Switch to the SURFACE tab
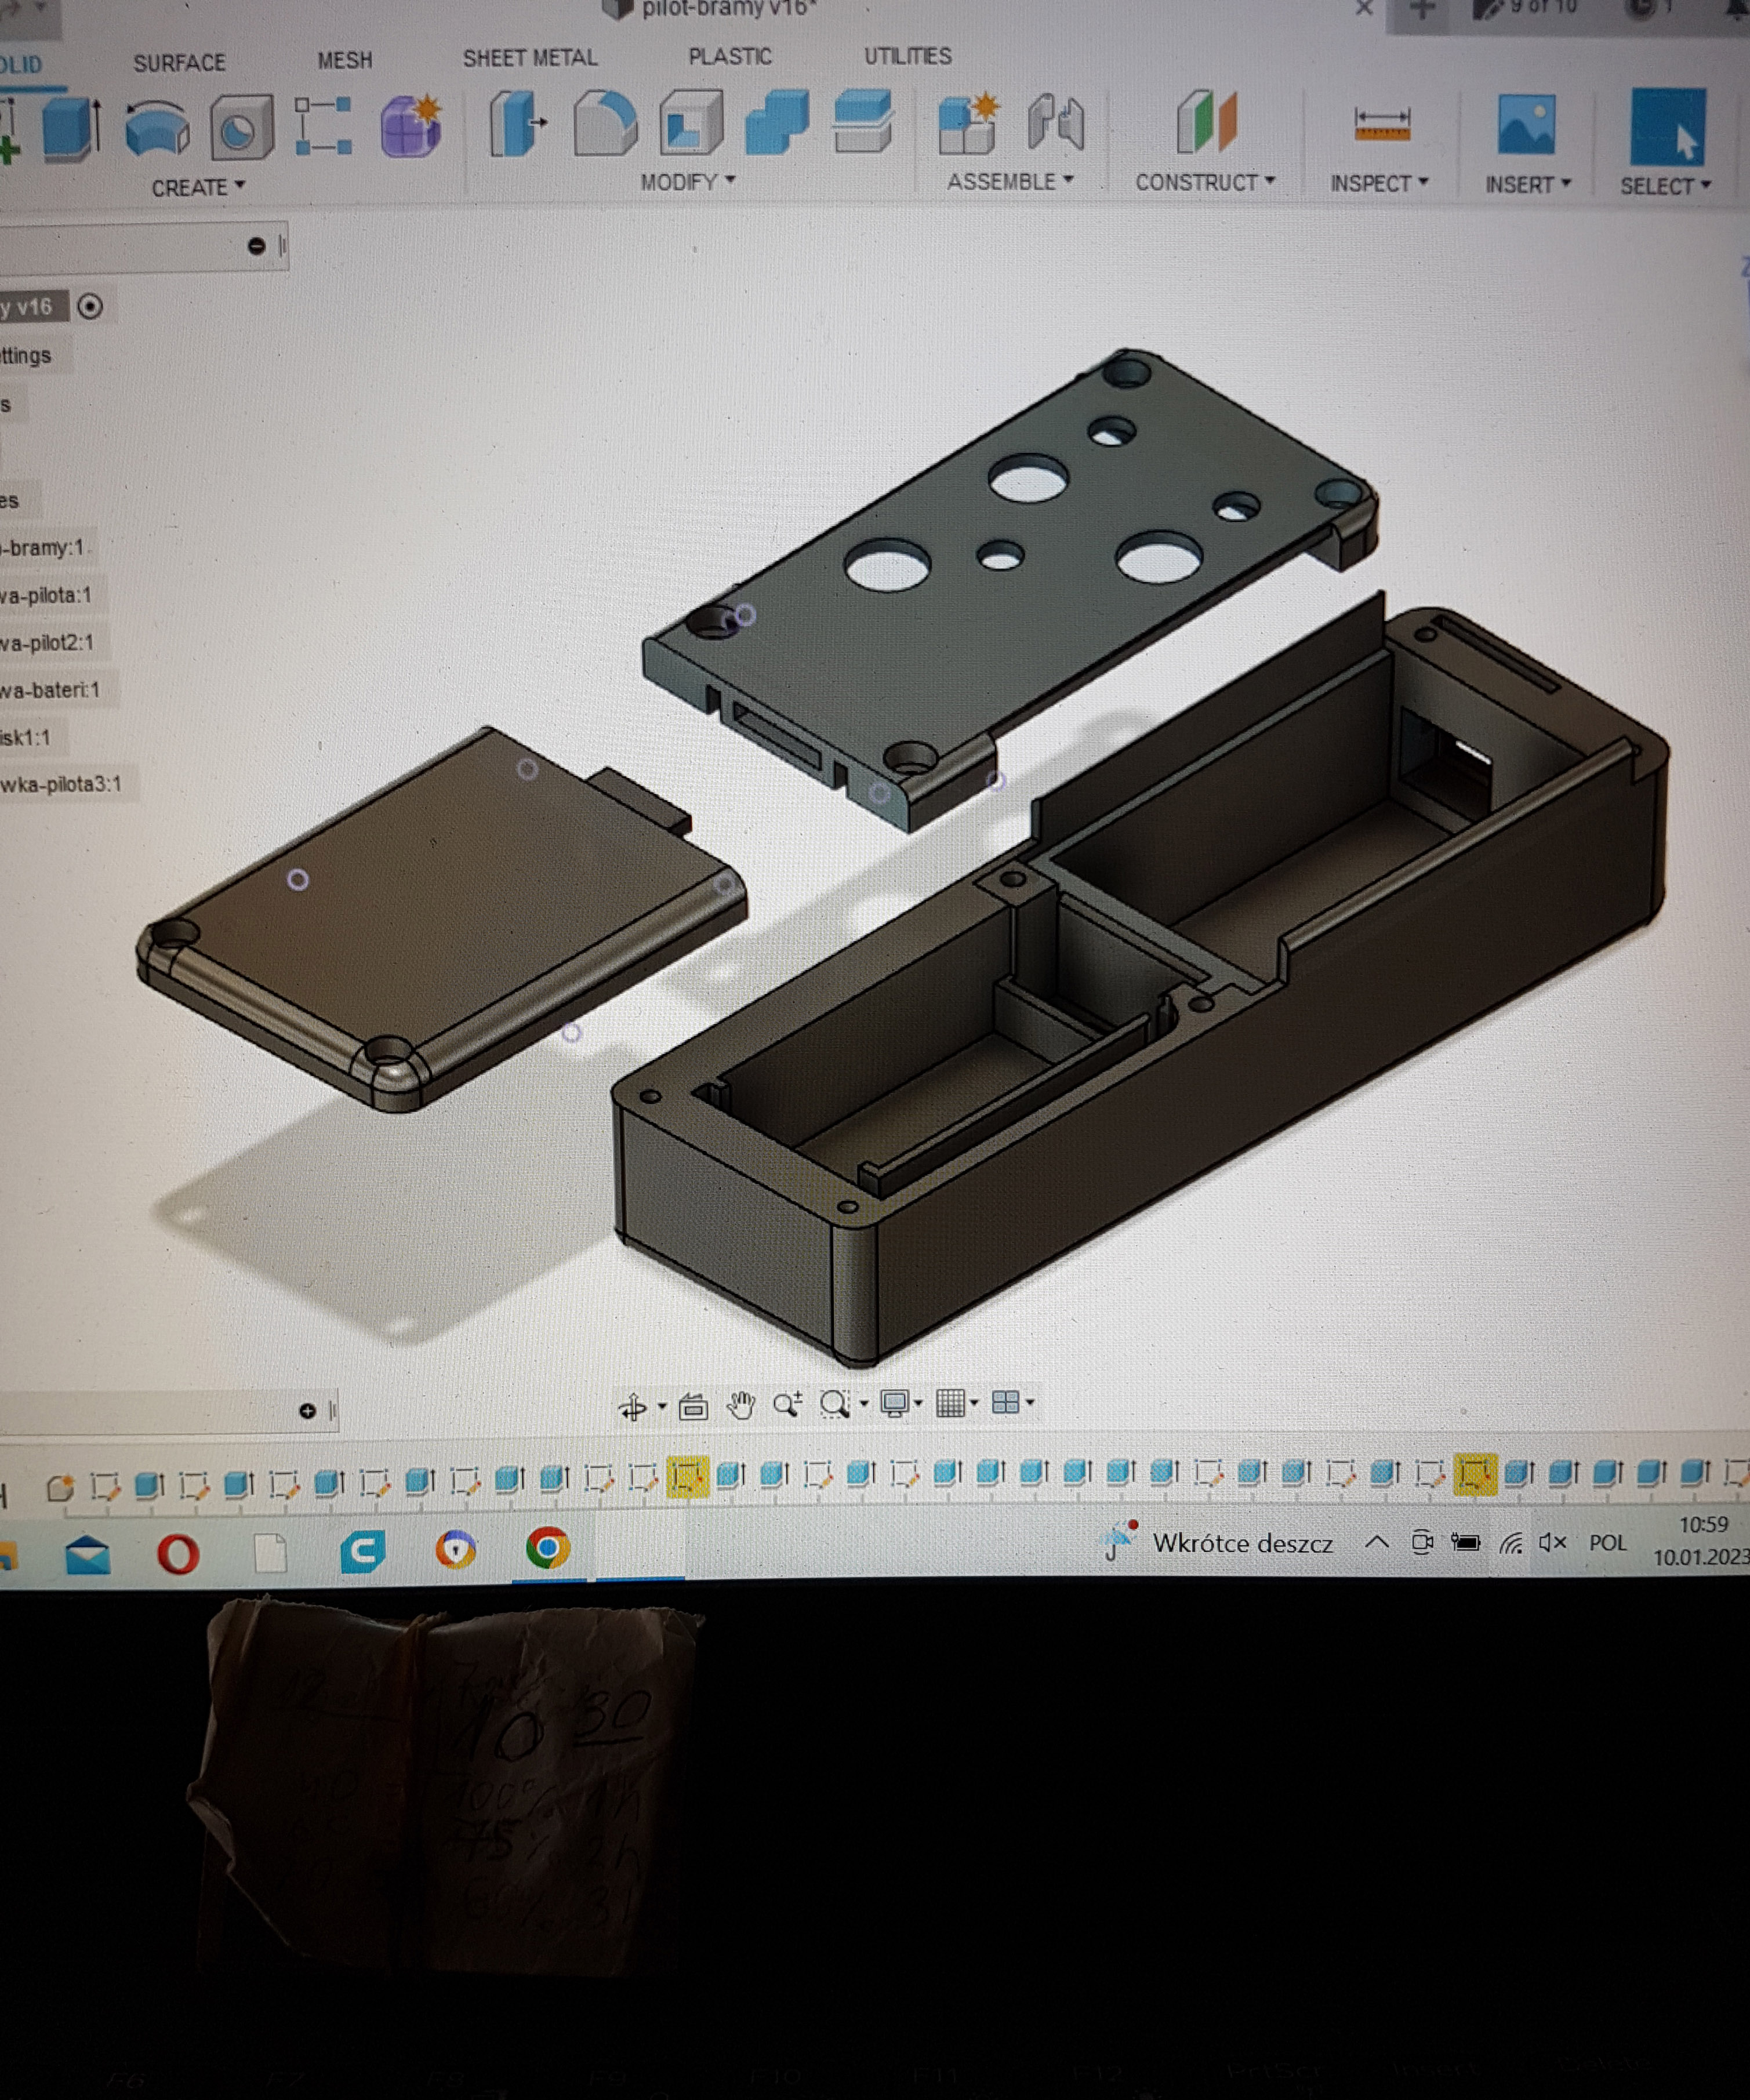 179,63
